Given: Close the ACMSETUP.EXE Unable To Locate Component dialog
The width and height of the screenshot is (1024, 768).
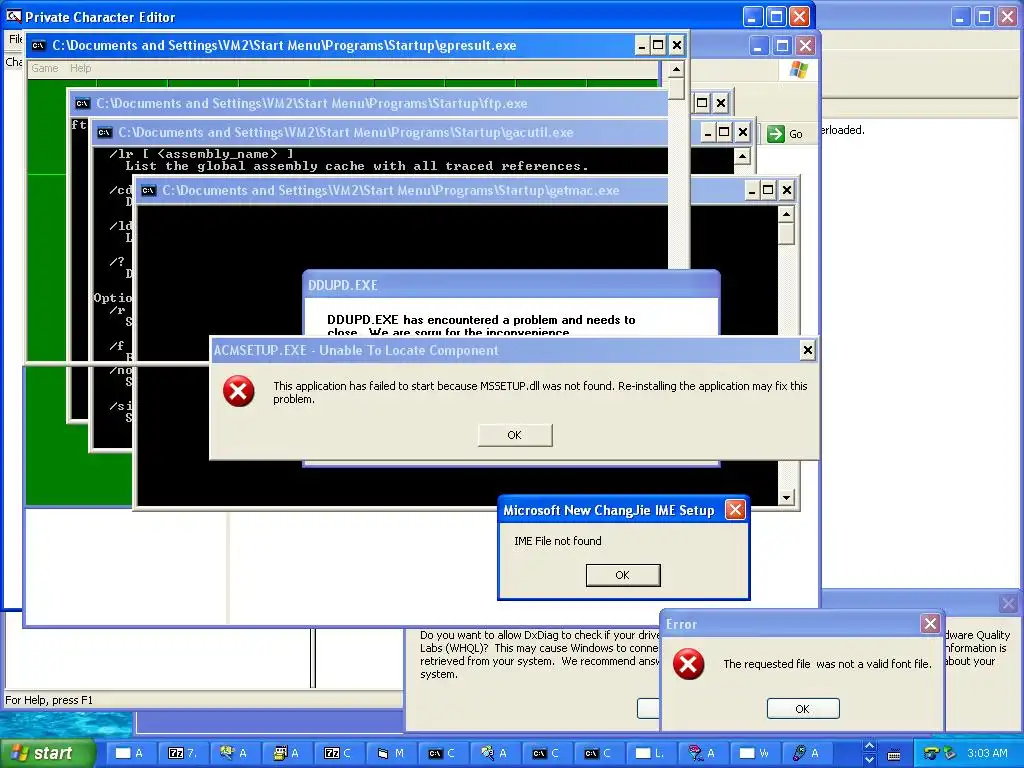Looking at the screenshot, I should pos(807,351).
